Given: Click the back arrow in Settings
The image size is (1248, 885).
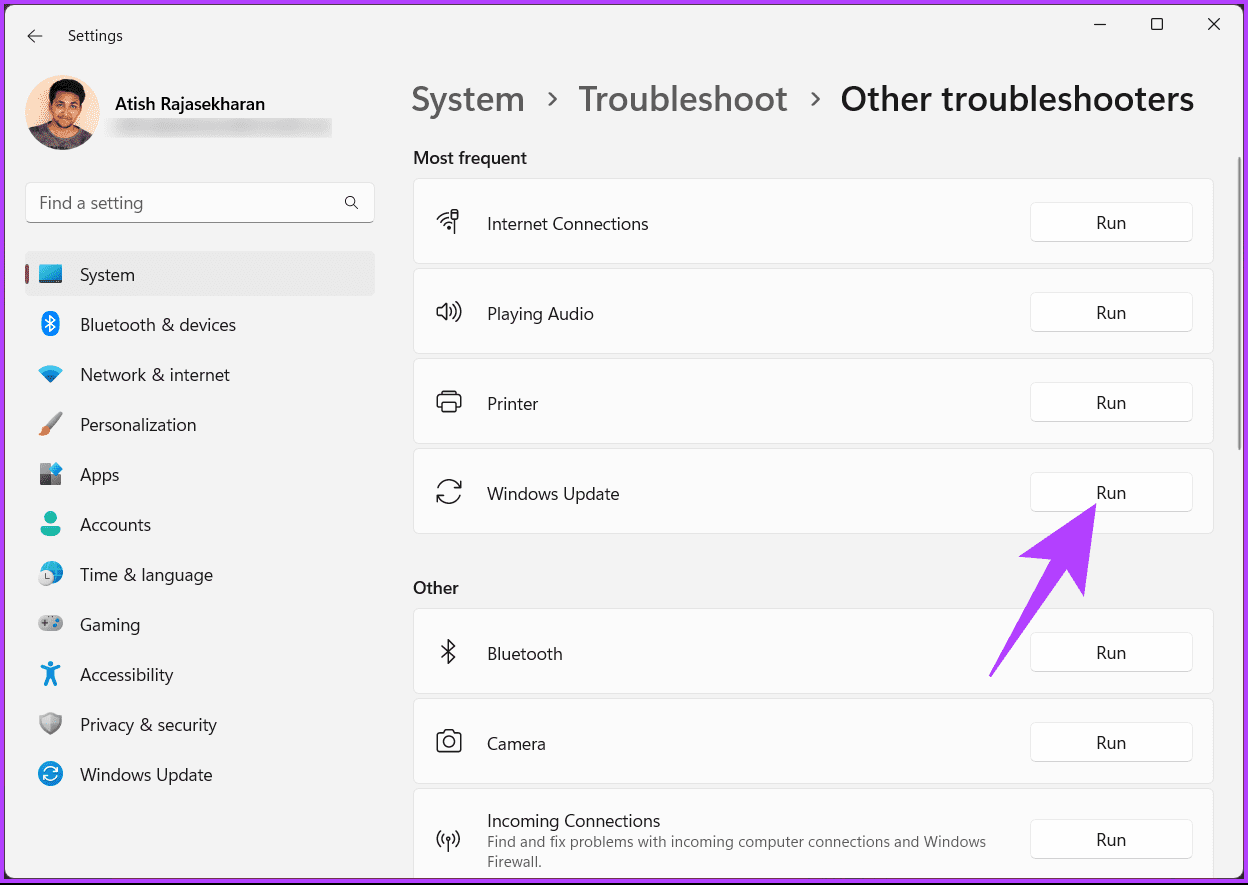Looking at the screenshot, I should (35, 36).
